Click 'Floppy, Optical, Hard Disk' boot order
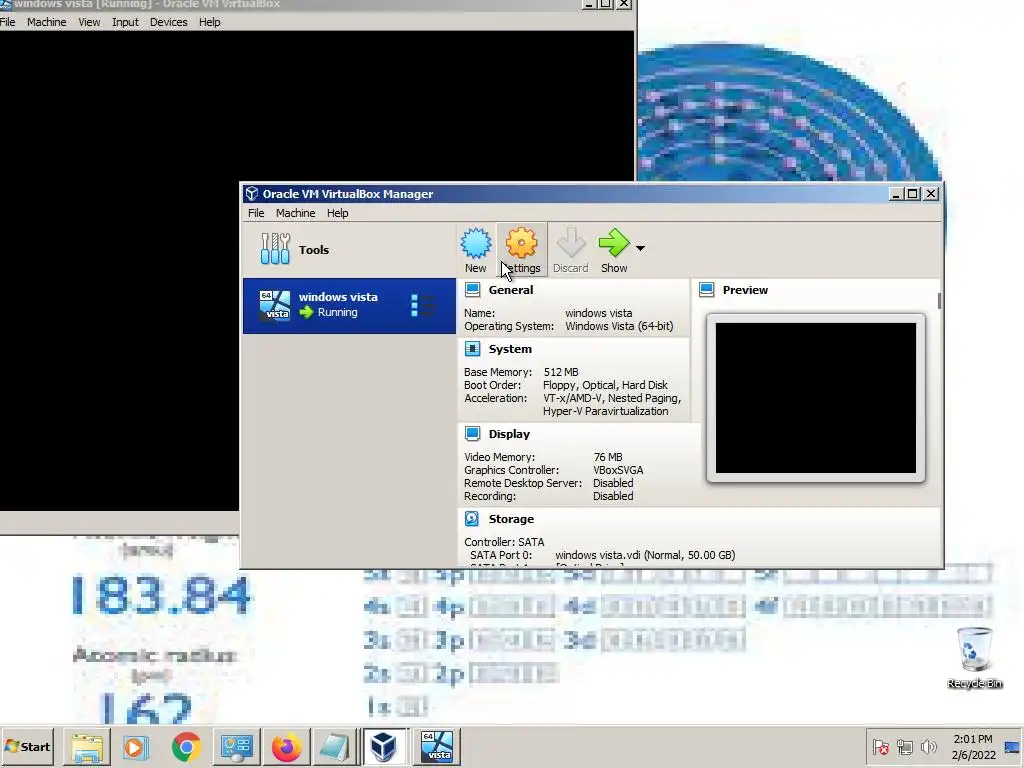 point(605,385)
